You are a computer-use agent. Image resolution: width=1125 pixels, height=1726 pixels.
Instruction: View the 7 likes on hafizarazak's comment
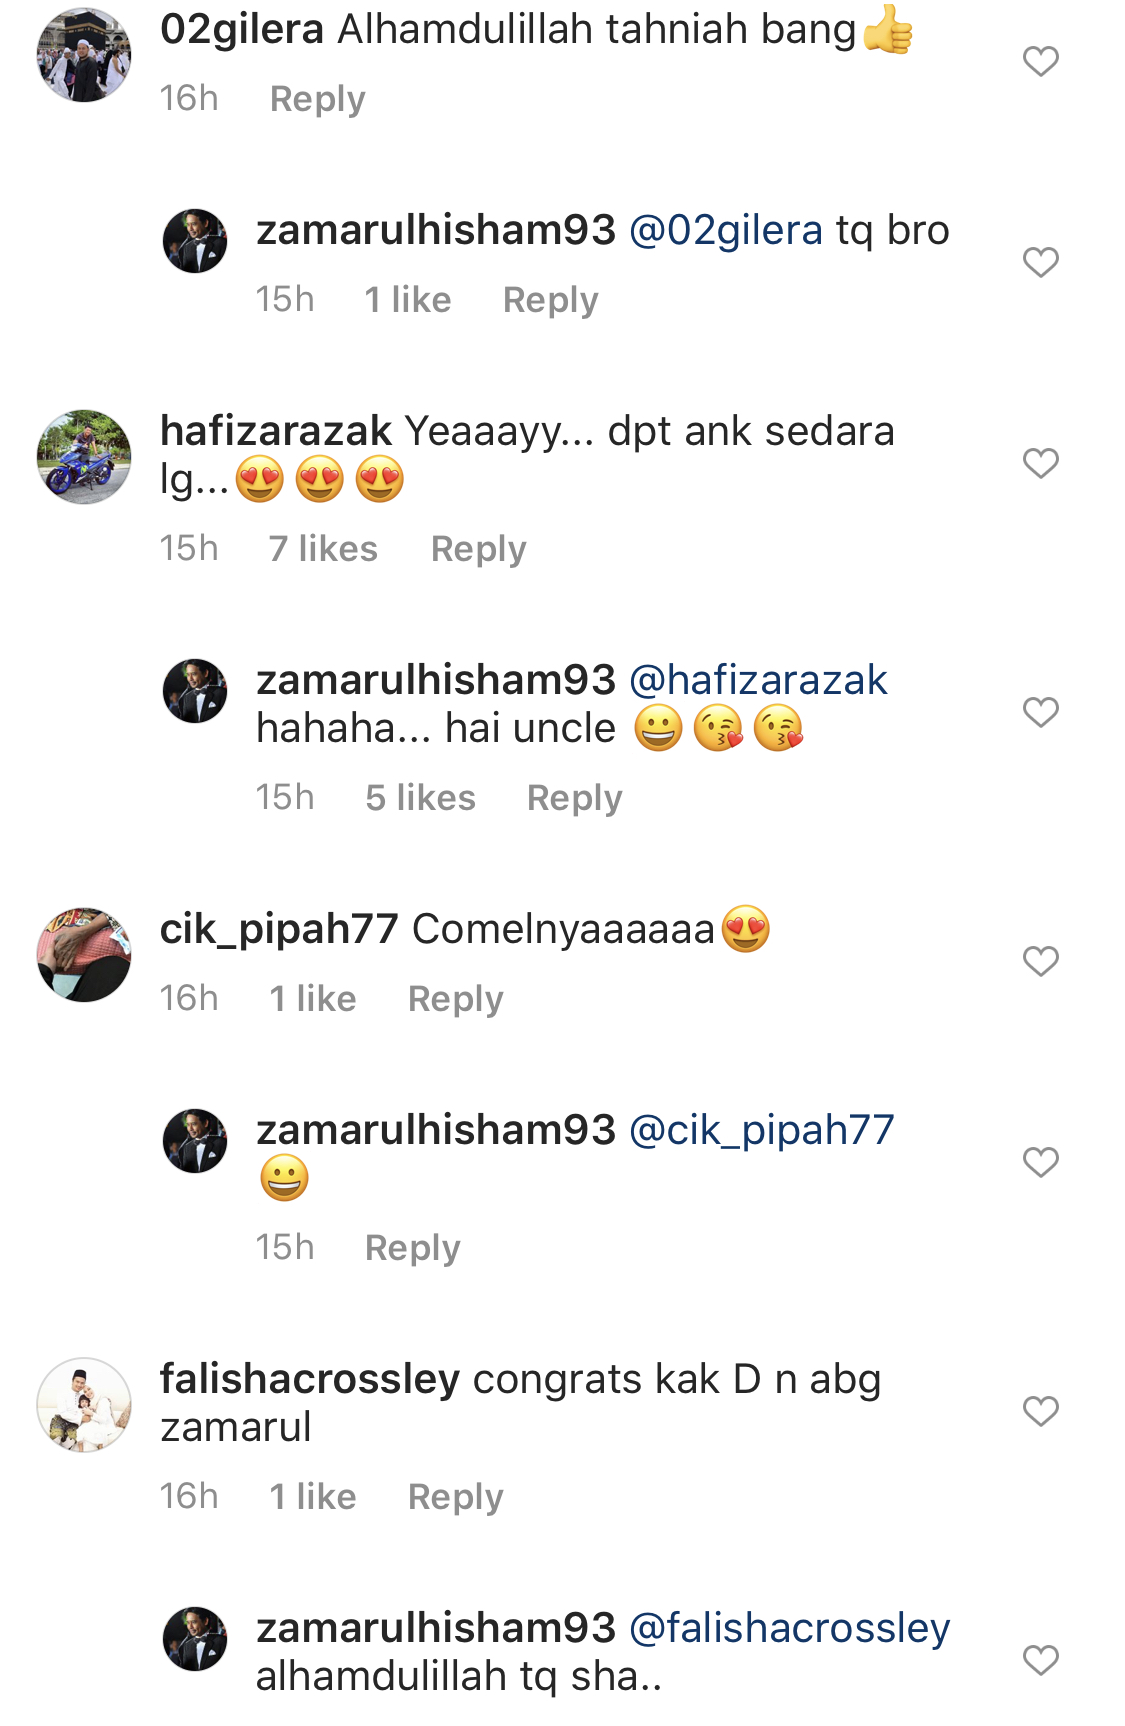tap(323, 549)
